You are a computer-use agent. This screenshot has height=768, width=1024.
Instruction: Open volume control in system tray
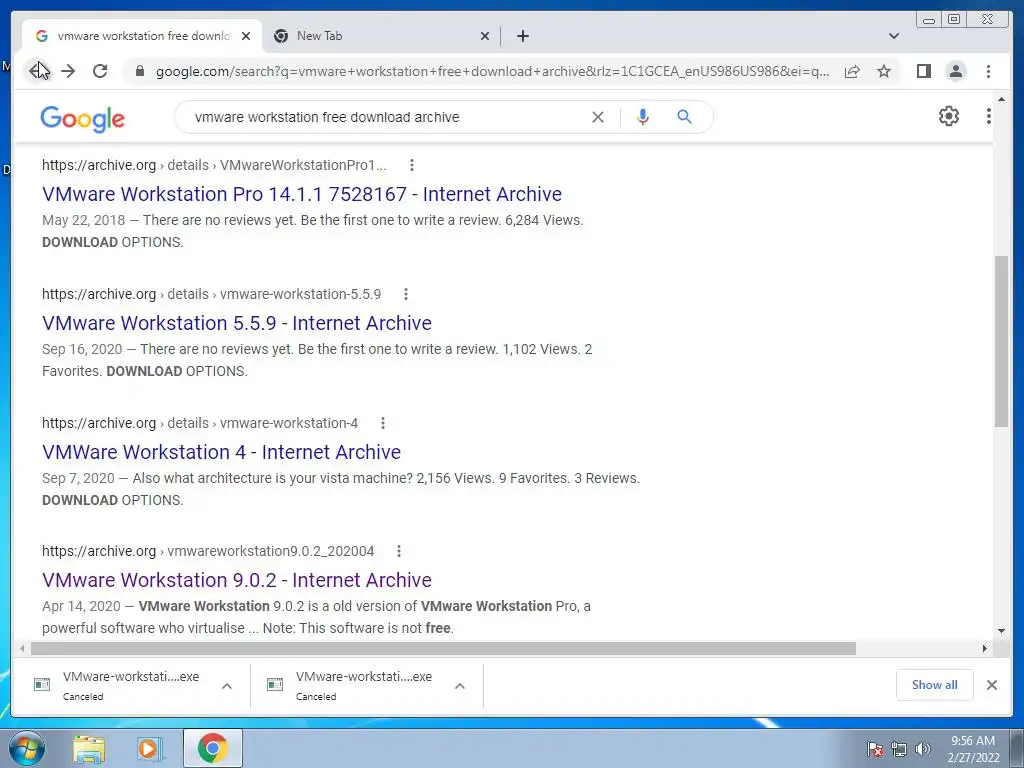pos(922,749)
